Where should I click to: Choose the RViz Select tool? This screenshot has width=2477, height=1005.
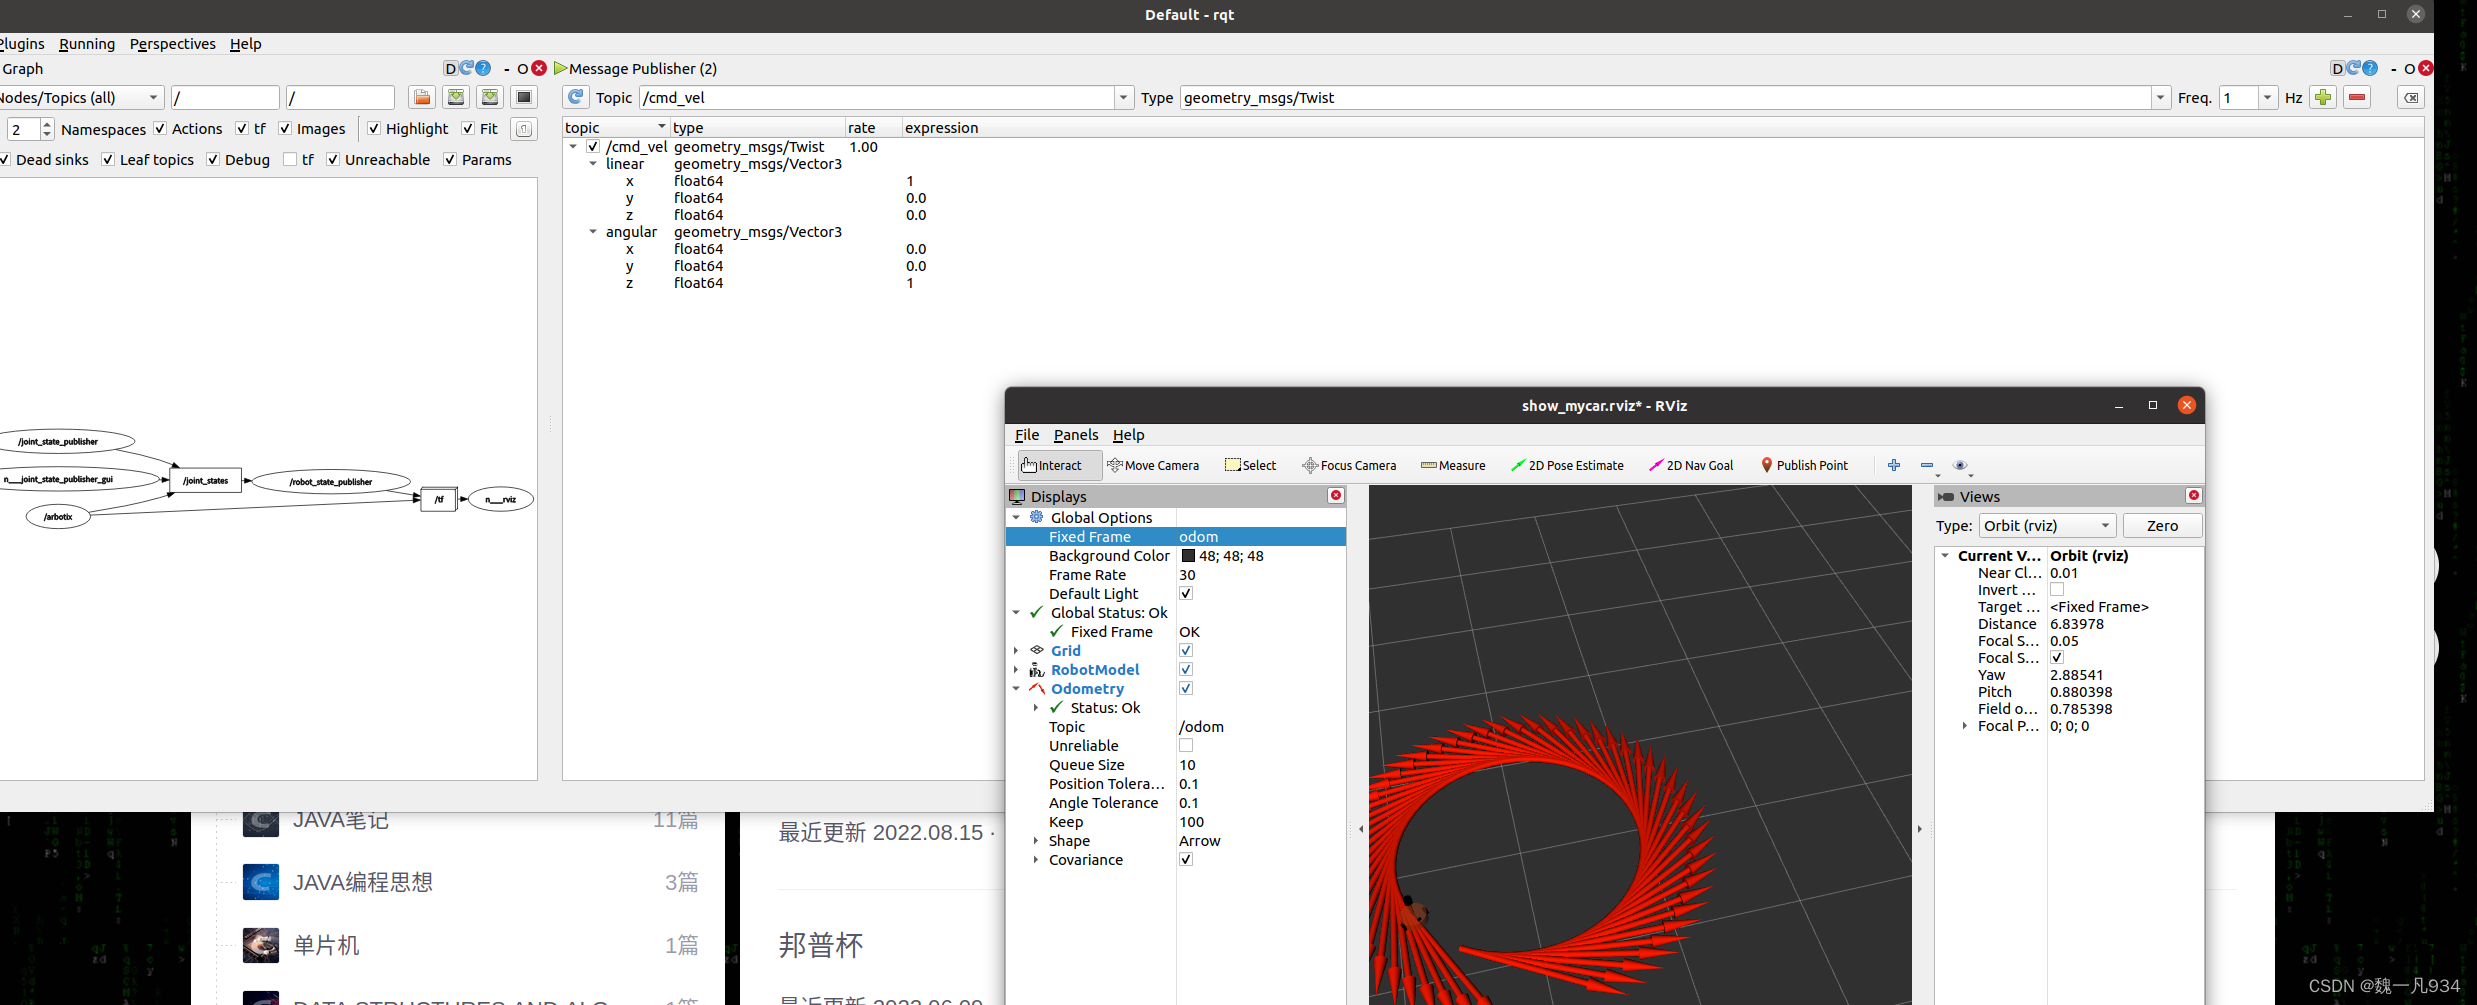pyautogui.click(x=1251, y=465)
